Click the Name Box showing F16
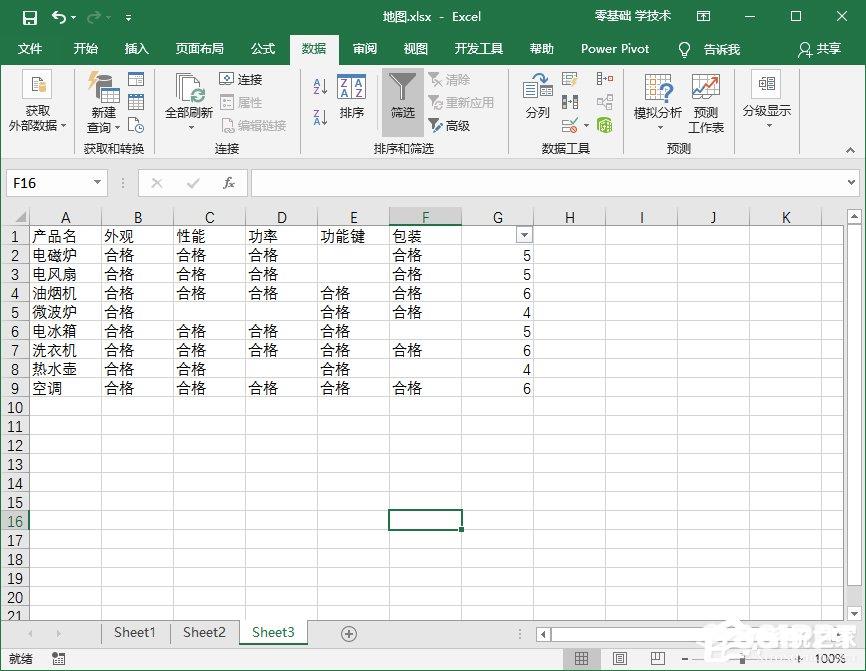This screenshot has width=866, height=671. (x=49, y=183)
